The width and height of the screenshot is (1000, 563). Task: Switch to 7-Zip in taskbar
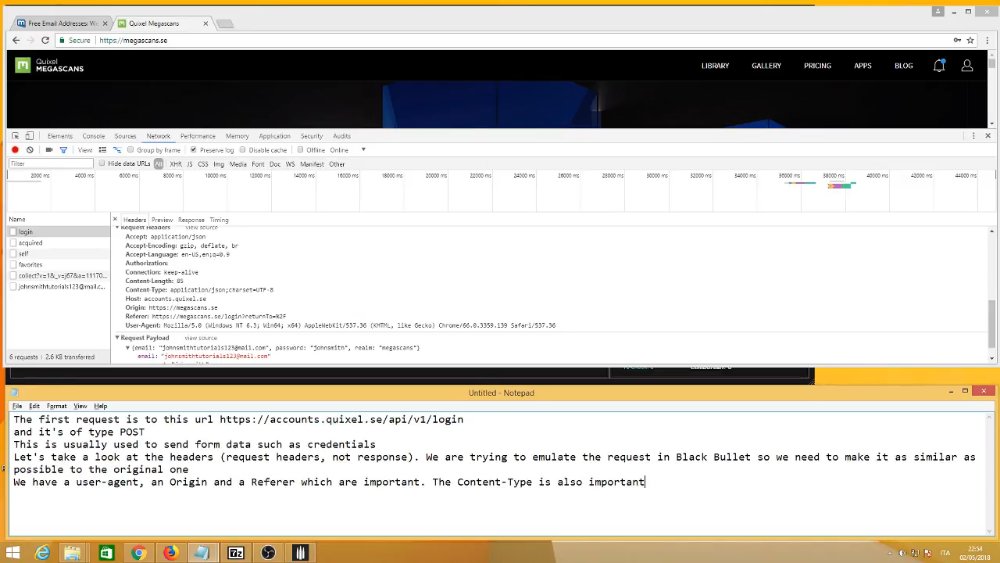(235, 552)
